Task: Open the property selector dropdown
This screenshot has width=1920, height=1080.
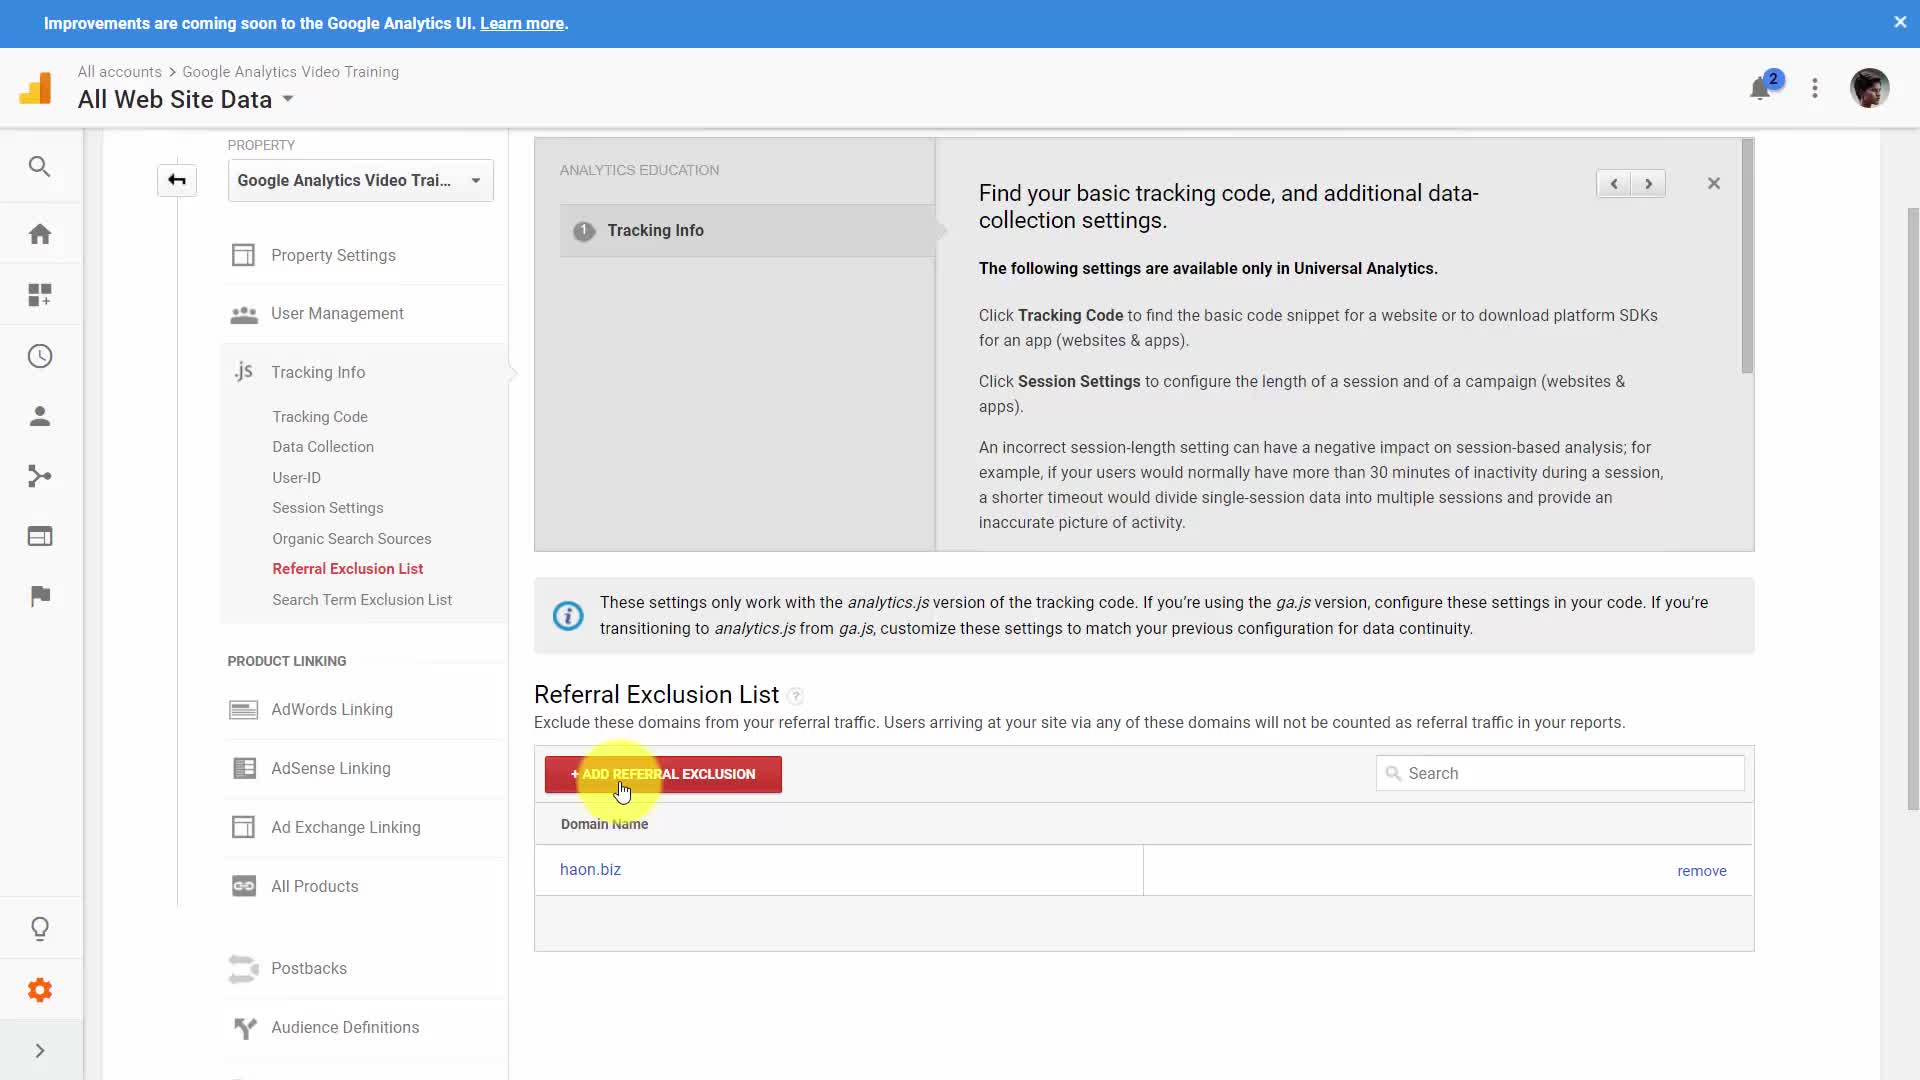Action: (361, 180)
